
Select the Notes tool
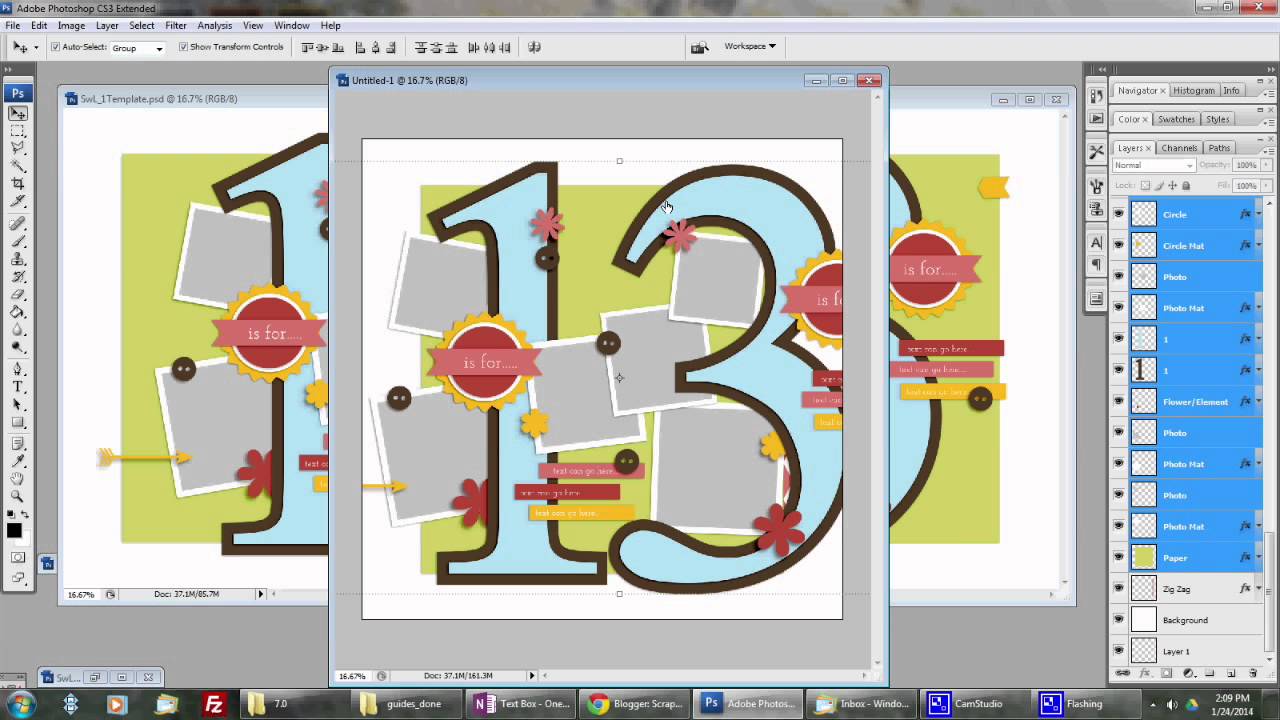18,443
